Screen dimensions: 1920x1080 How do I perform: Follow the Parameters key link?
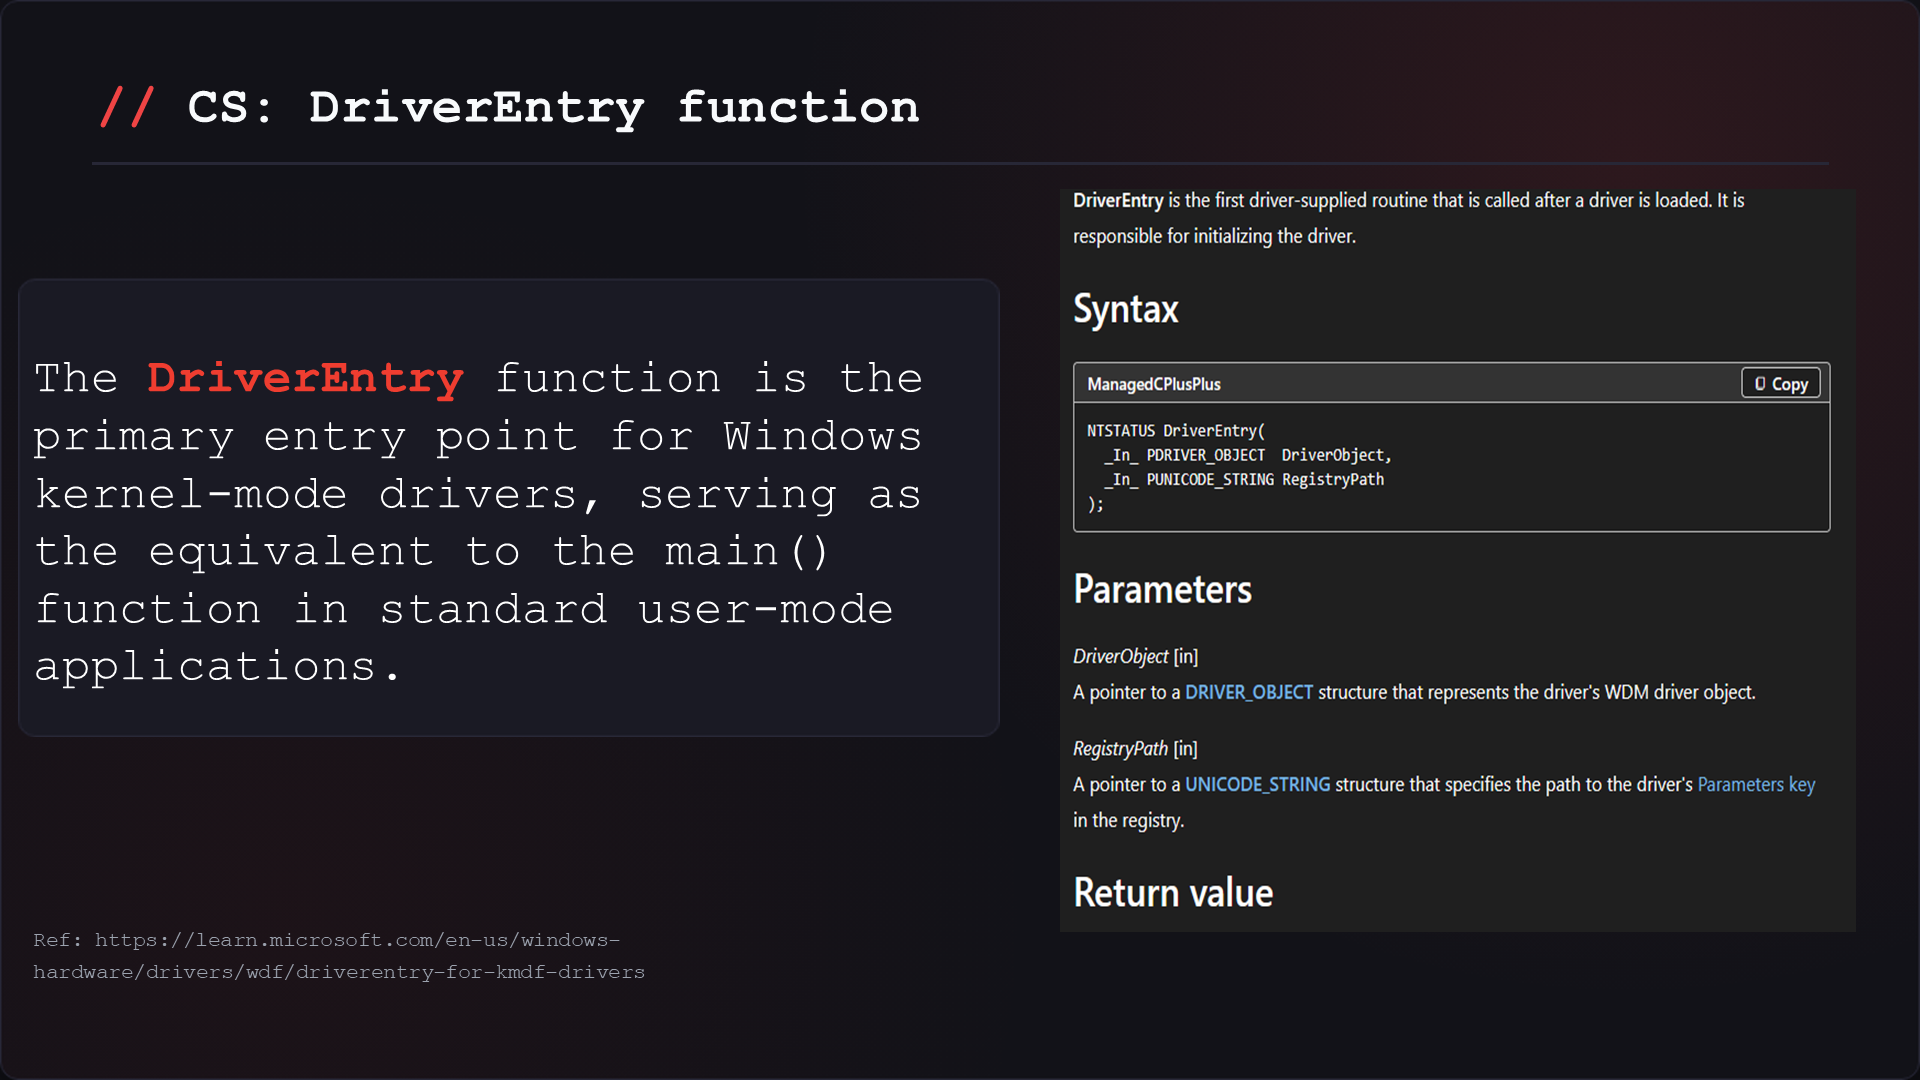coord(1756,784)
